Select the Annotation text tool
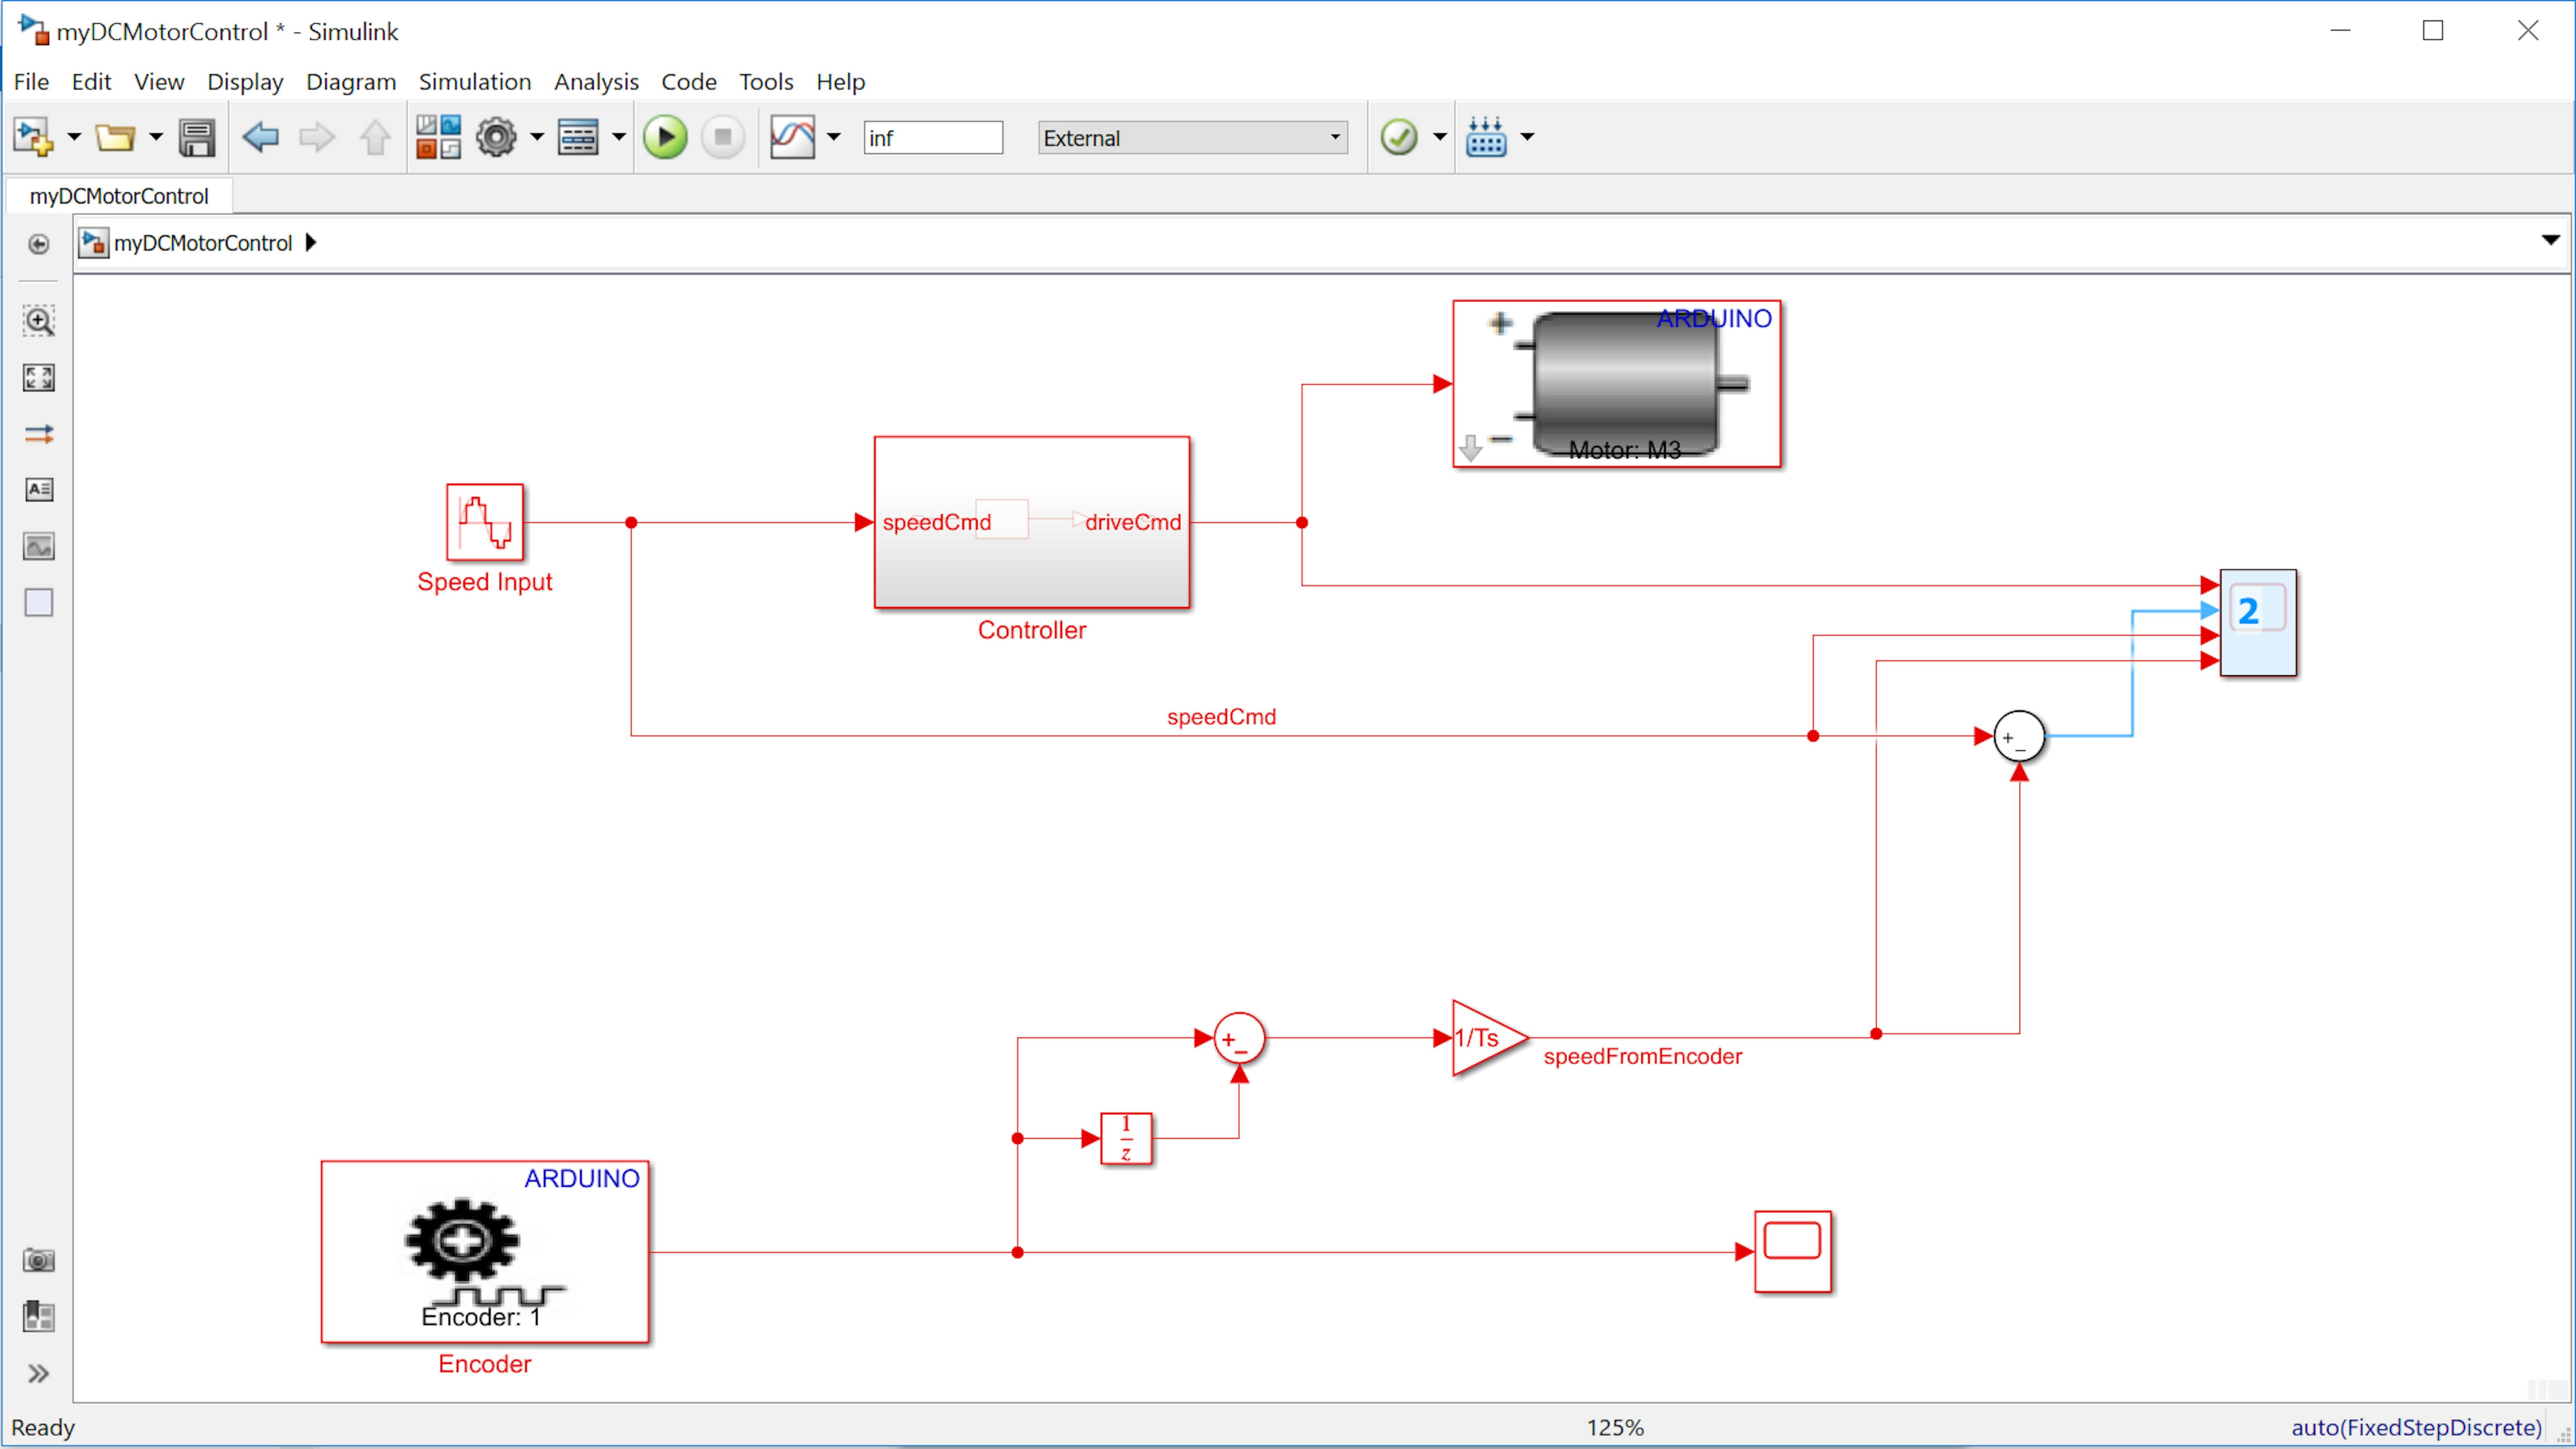Image resolution: width=2576 pixels, height=1449 pixels. click(x=39, y=490)
